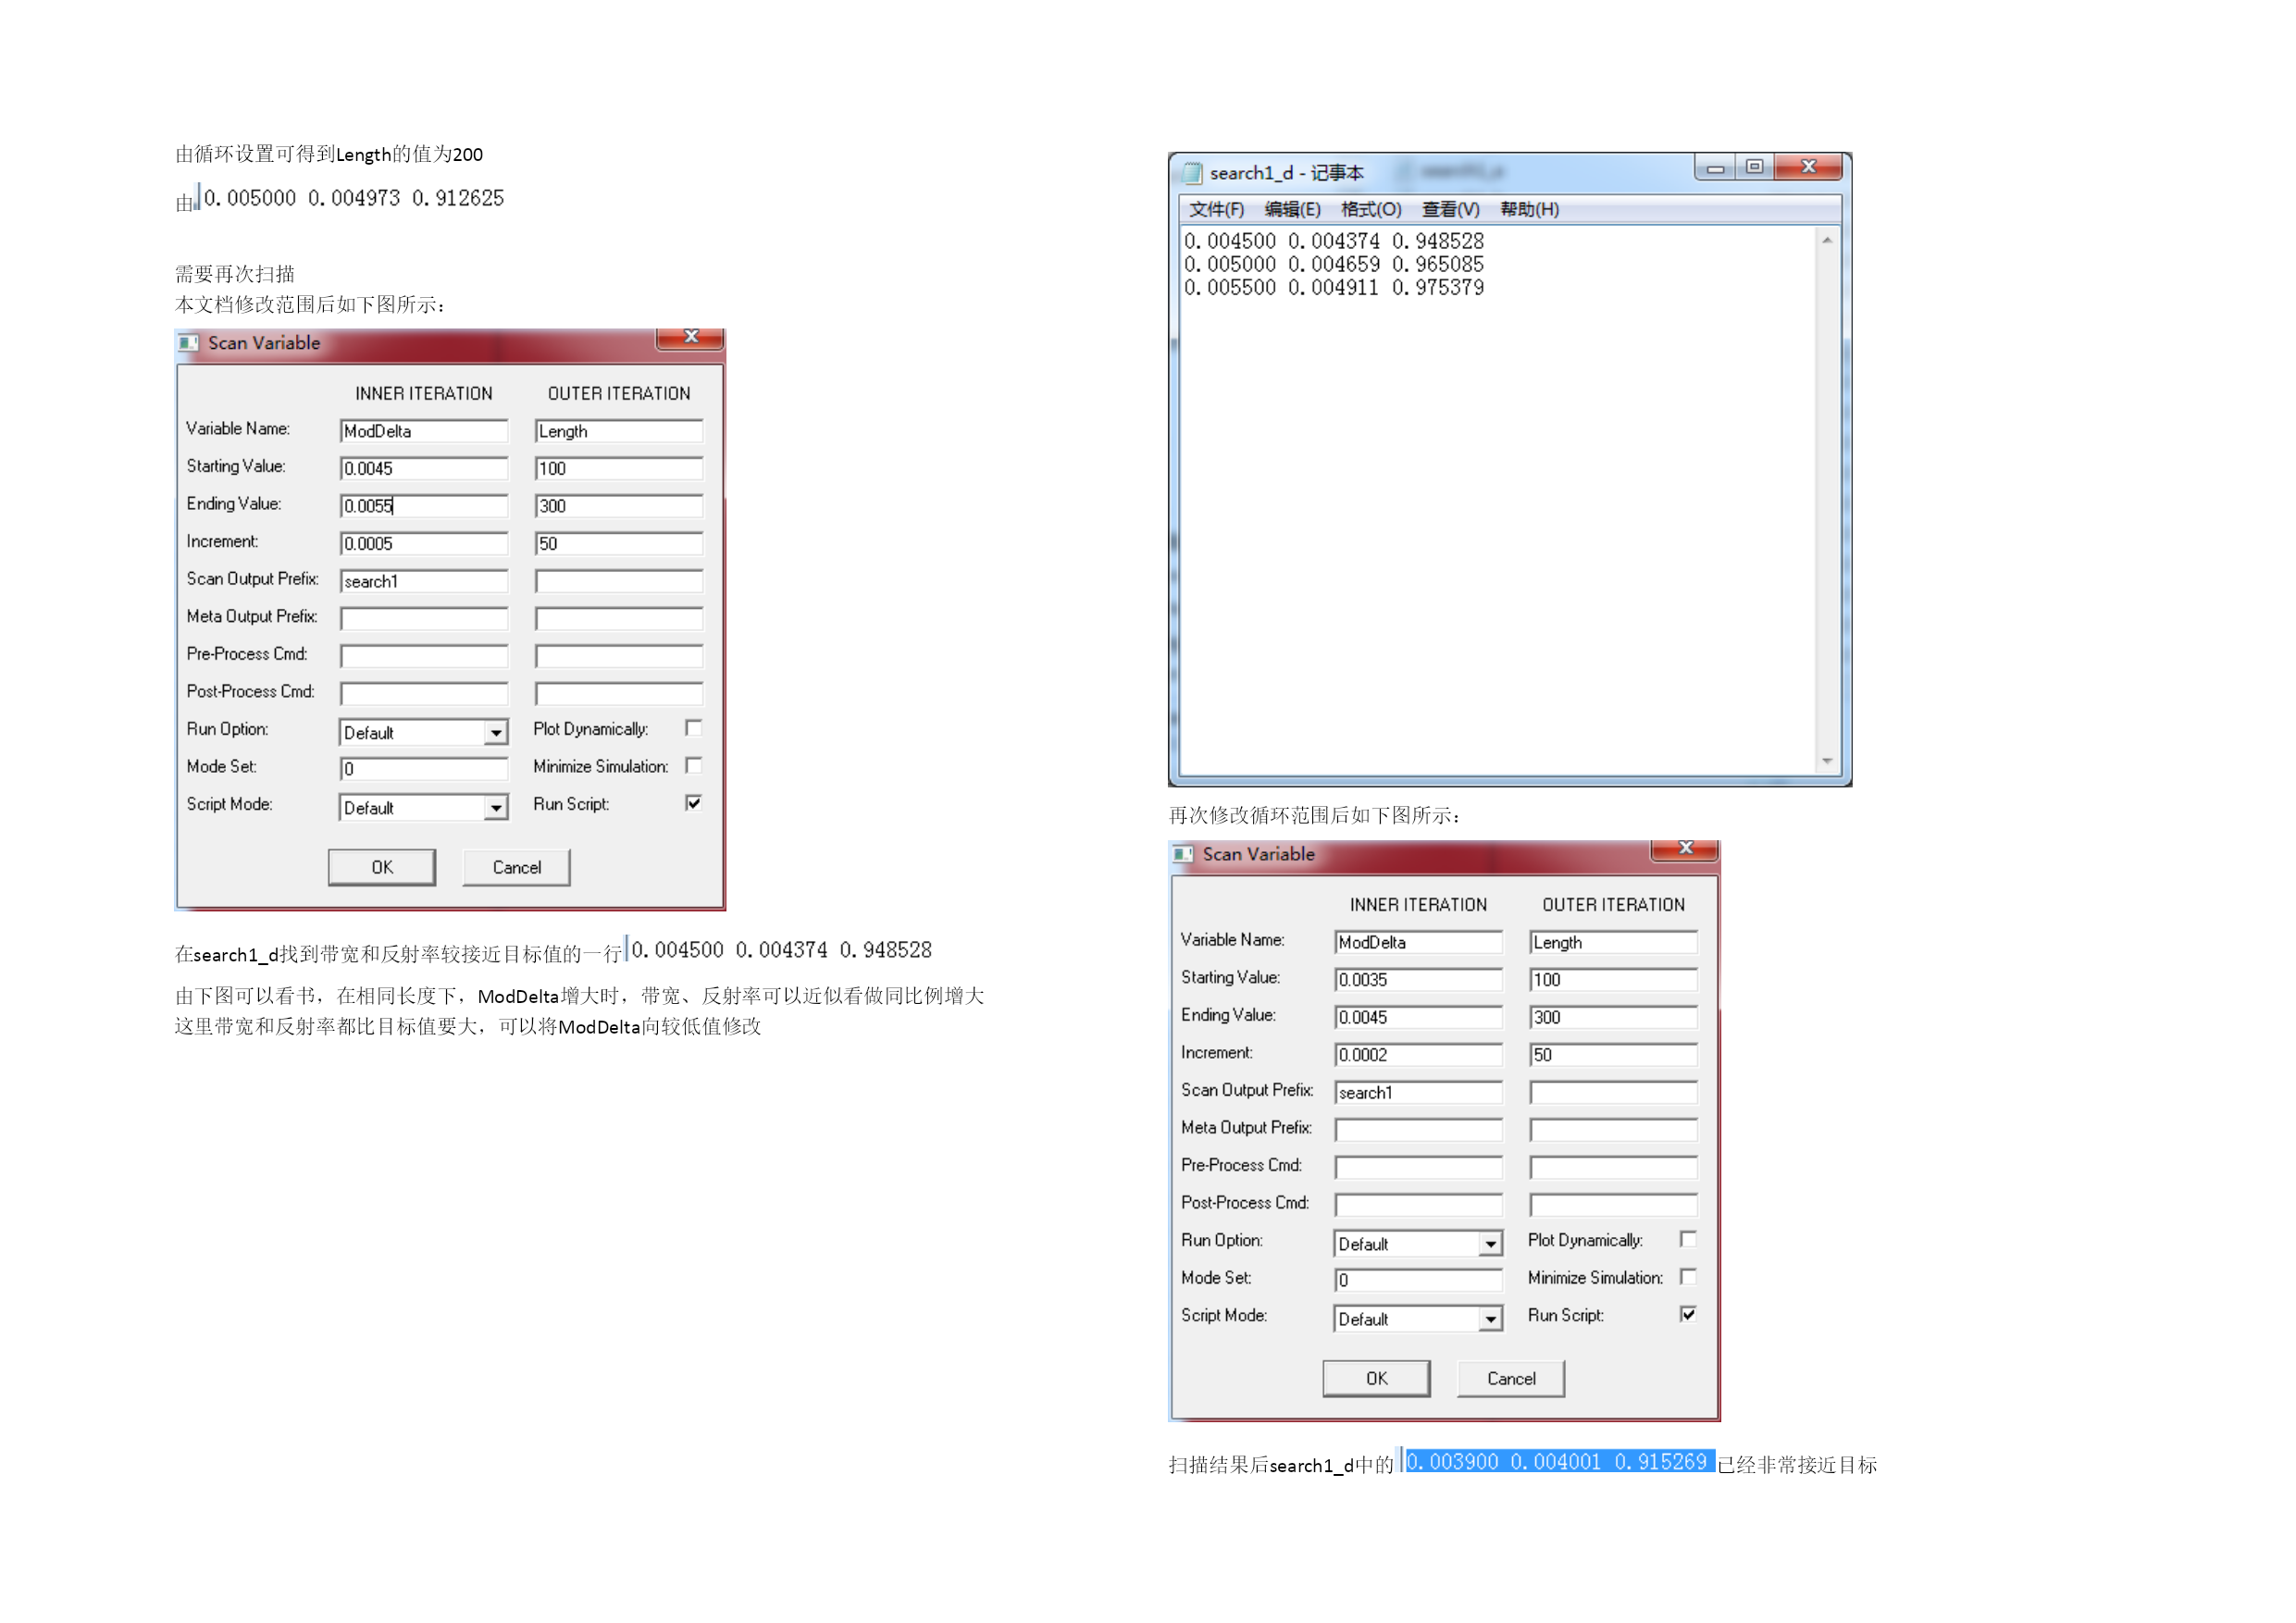Screen dimensions: 2296x1623
Task: Click inner Starting Value 0.0045 field in left dialog
Action: coord(424,468)
